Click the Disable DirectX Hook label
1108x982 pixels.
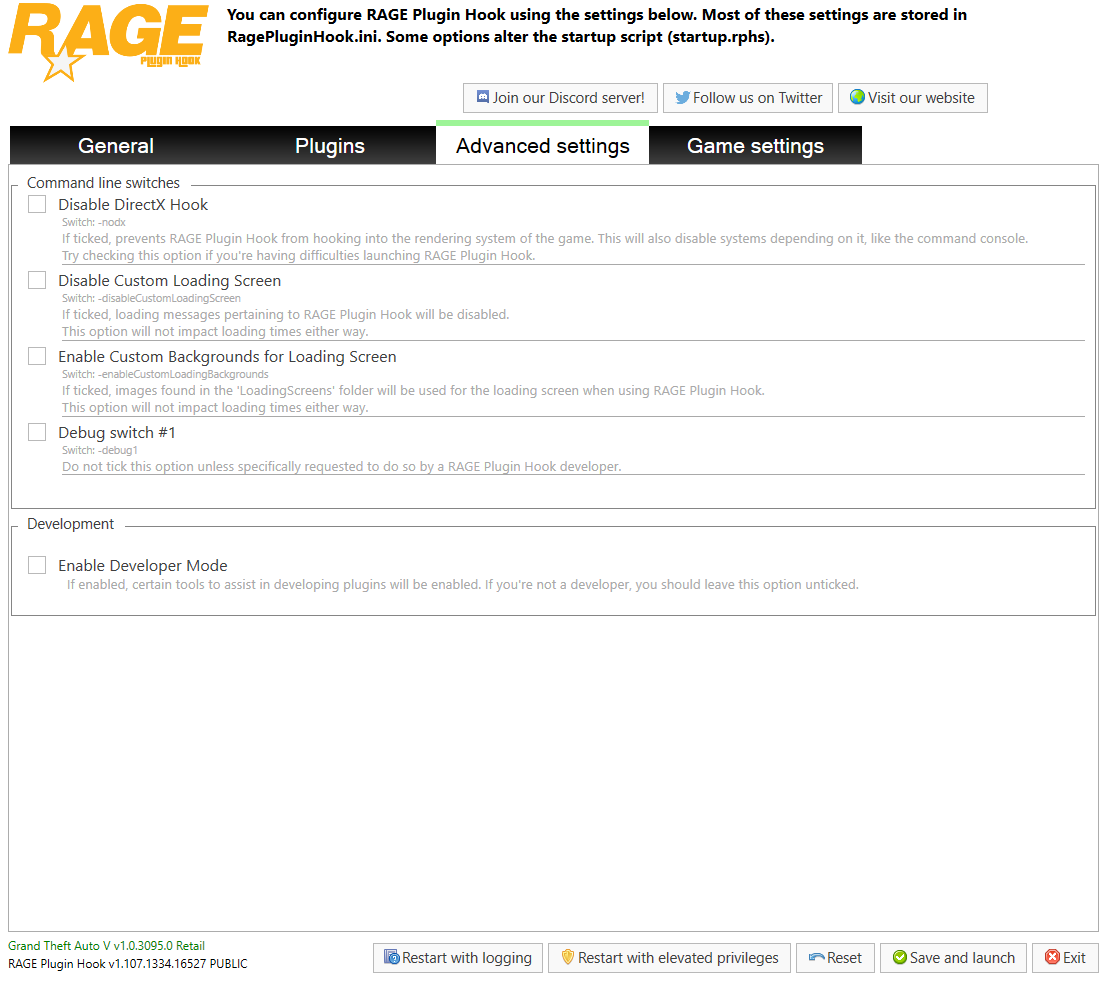[133, 204]
